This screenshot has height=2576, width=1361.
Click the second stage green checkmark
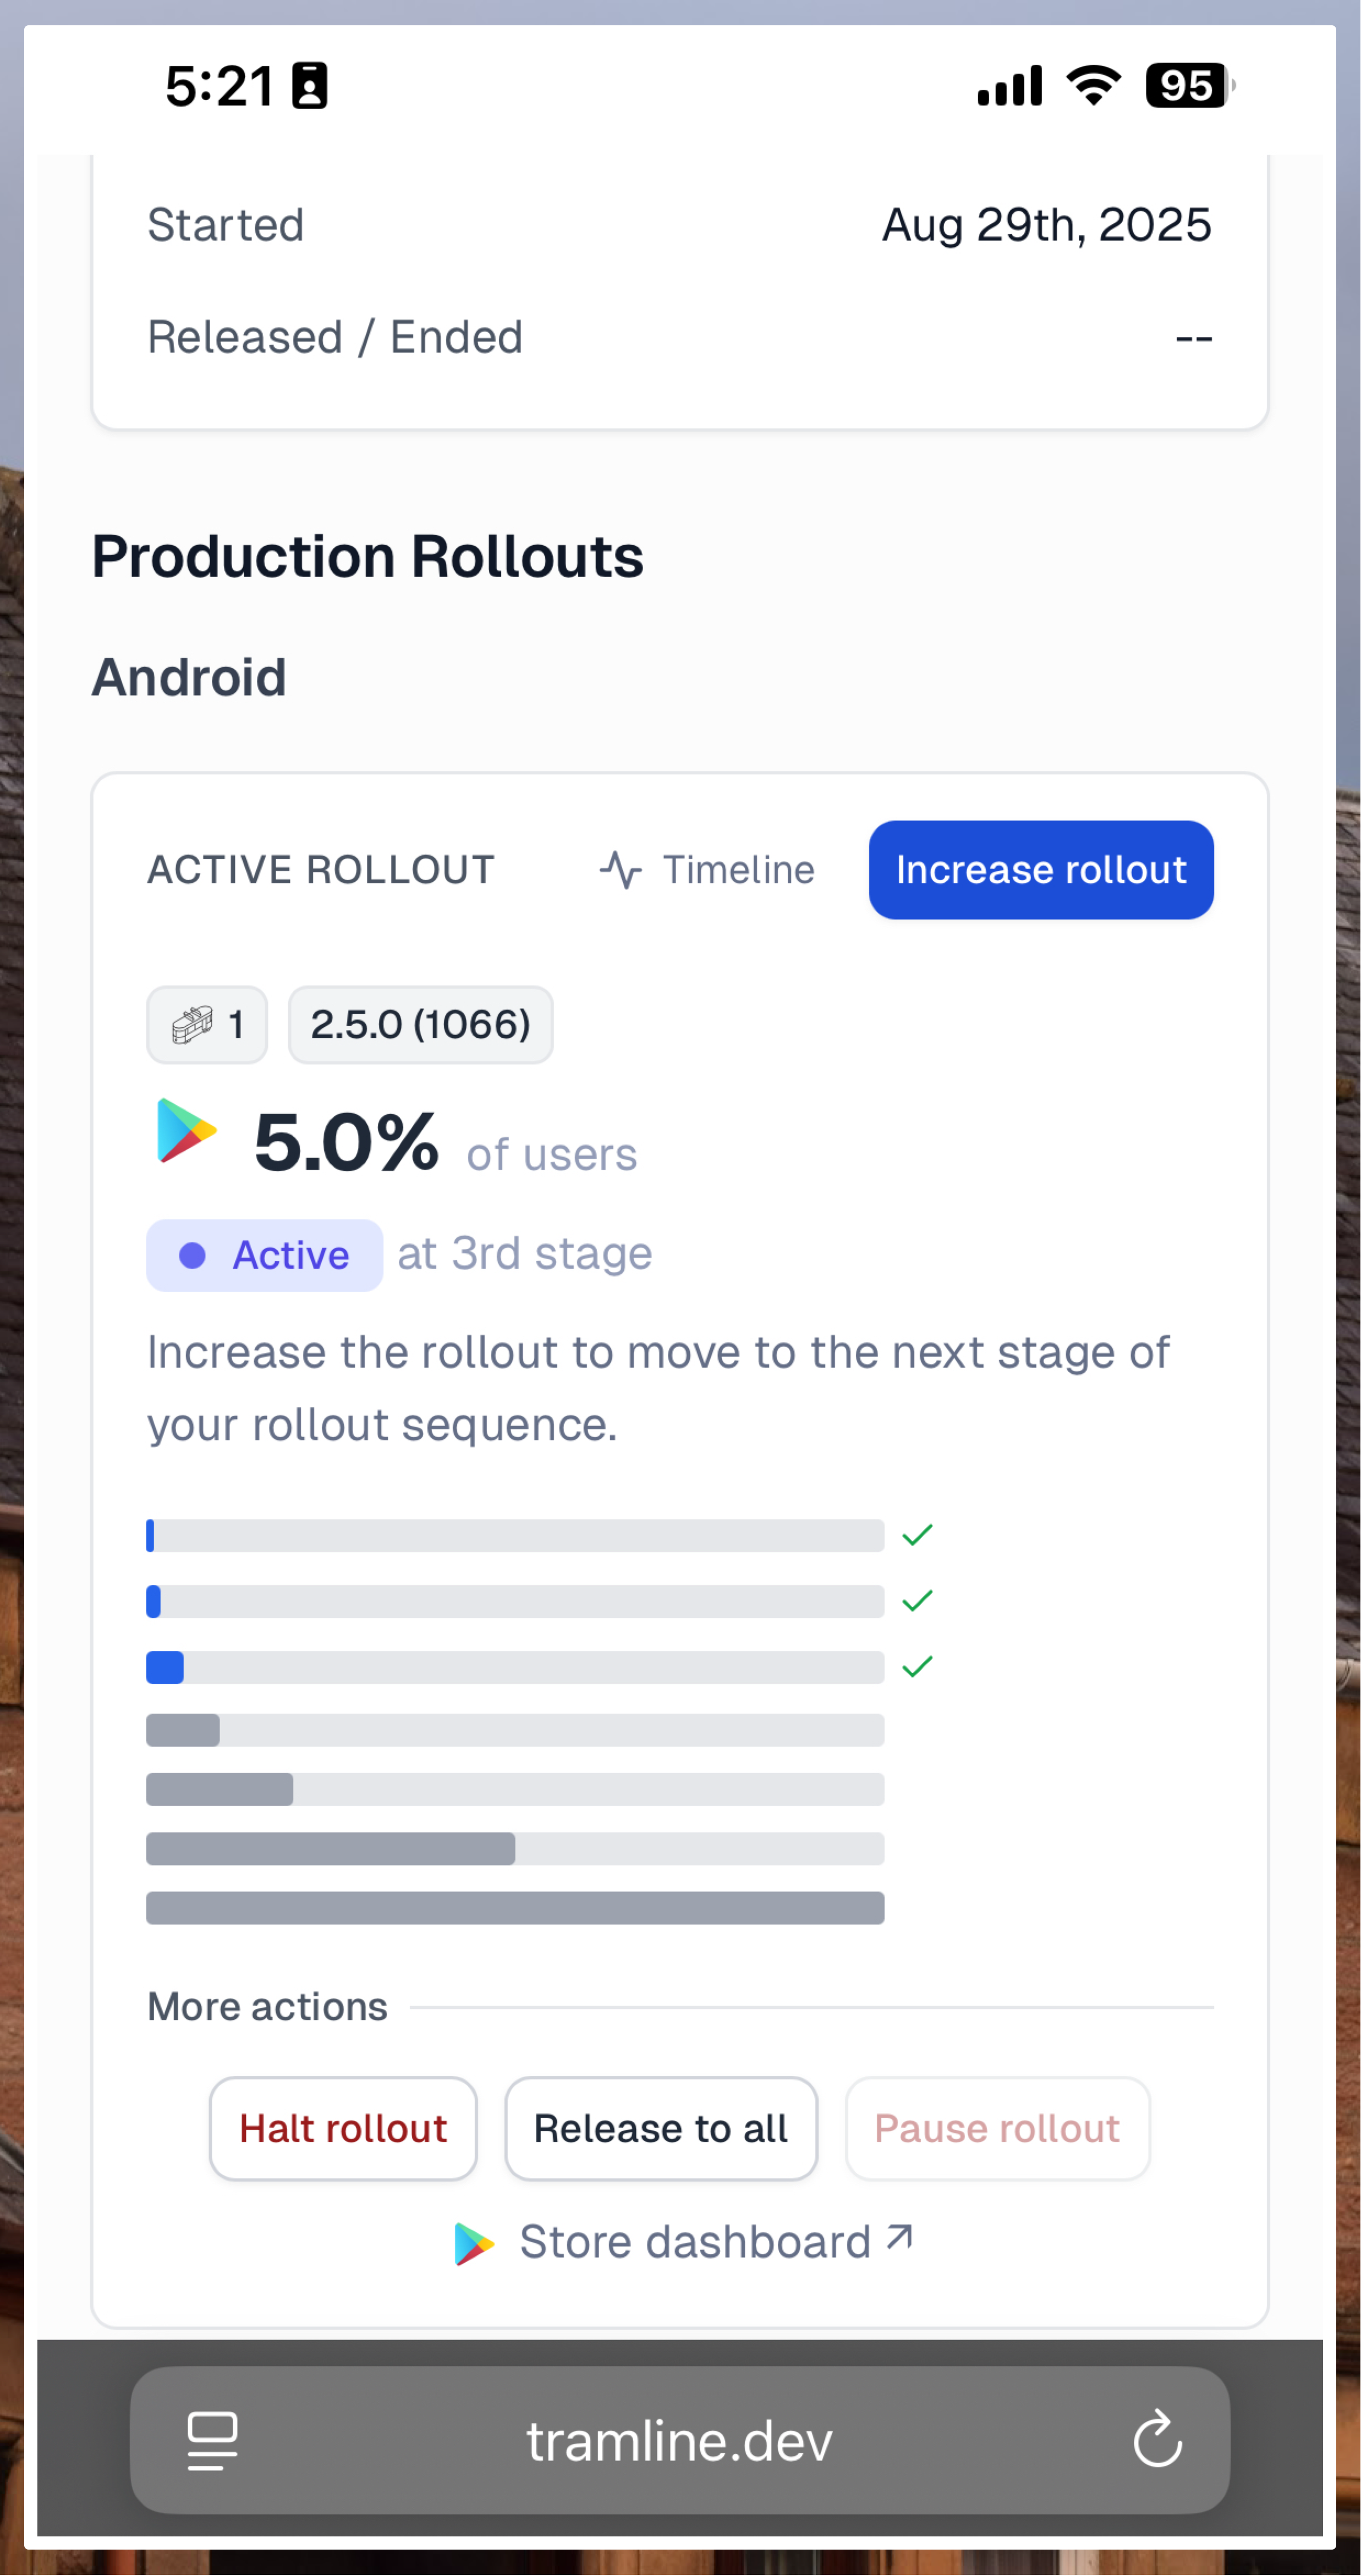[917, 1601]
